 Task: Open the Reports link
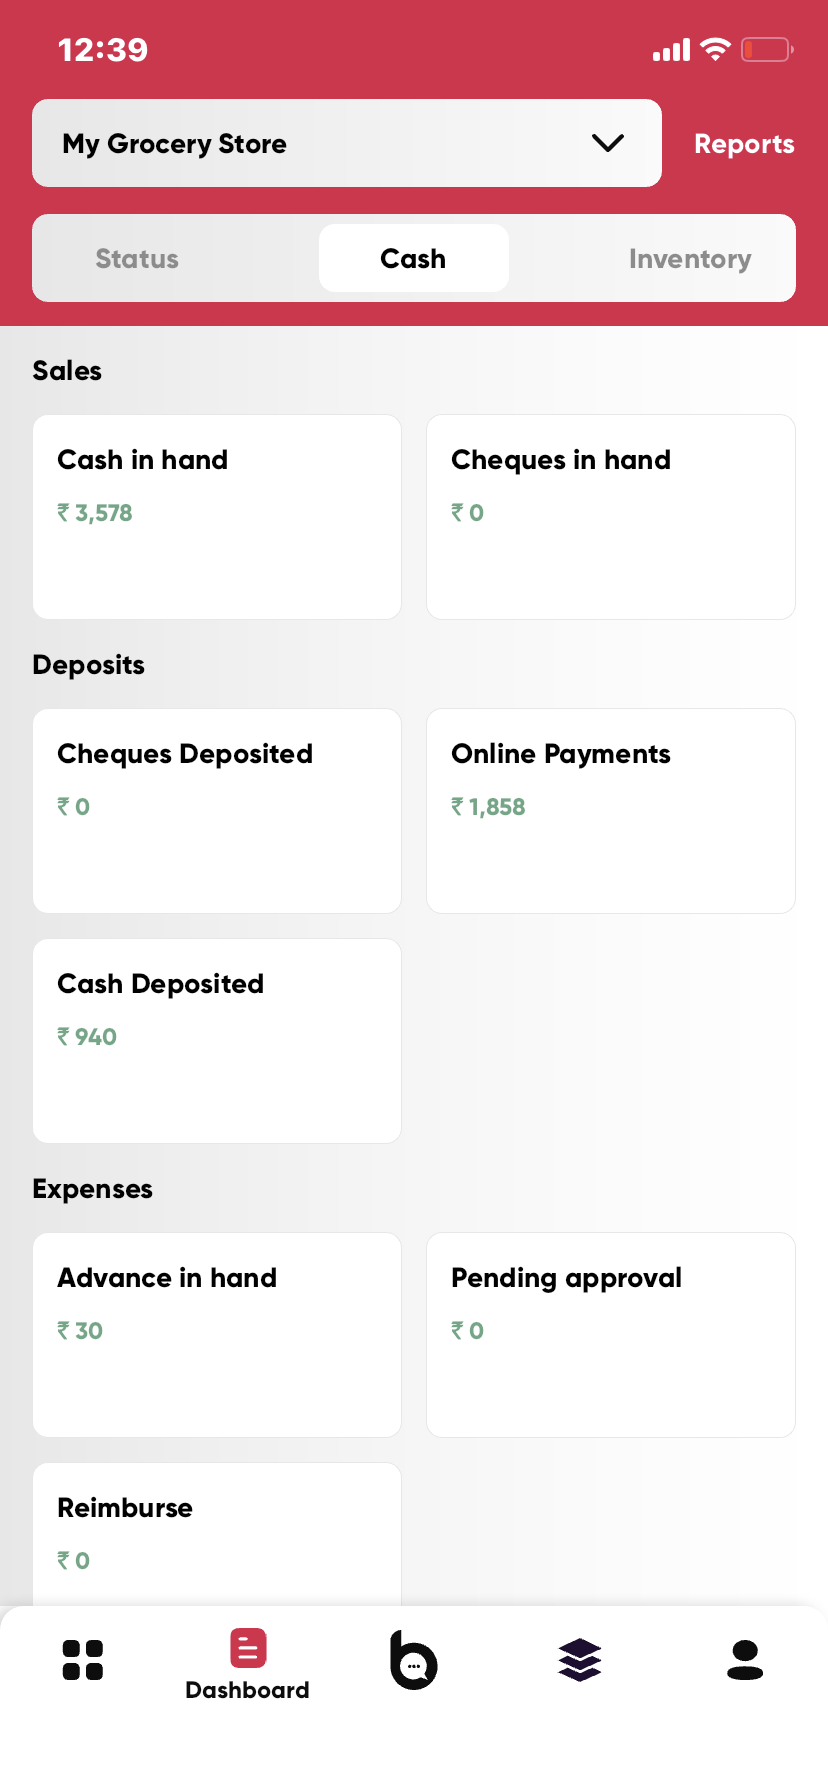point(744,144)
